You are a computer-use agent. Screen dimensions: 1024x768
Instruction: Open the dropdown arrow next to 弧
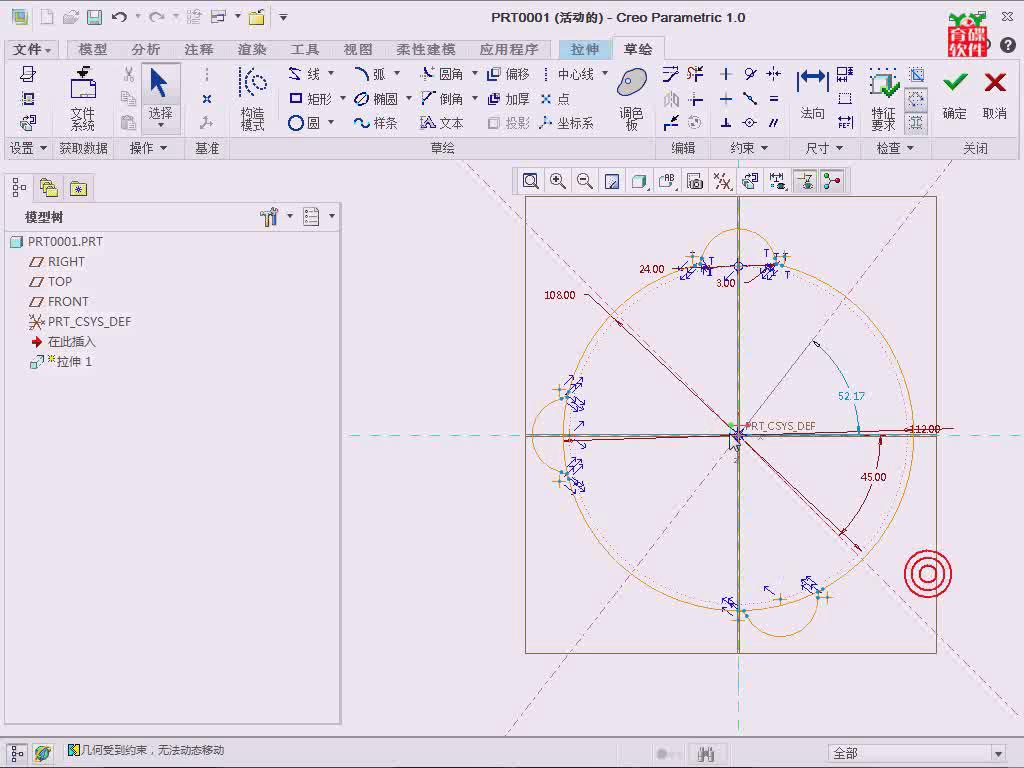click(x=396, y=74)
